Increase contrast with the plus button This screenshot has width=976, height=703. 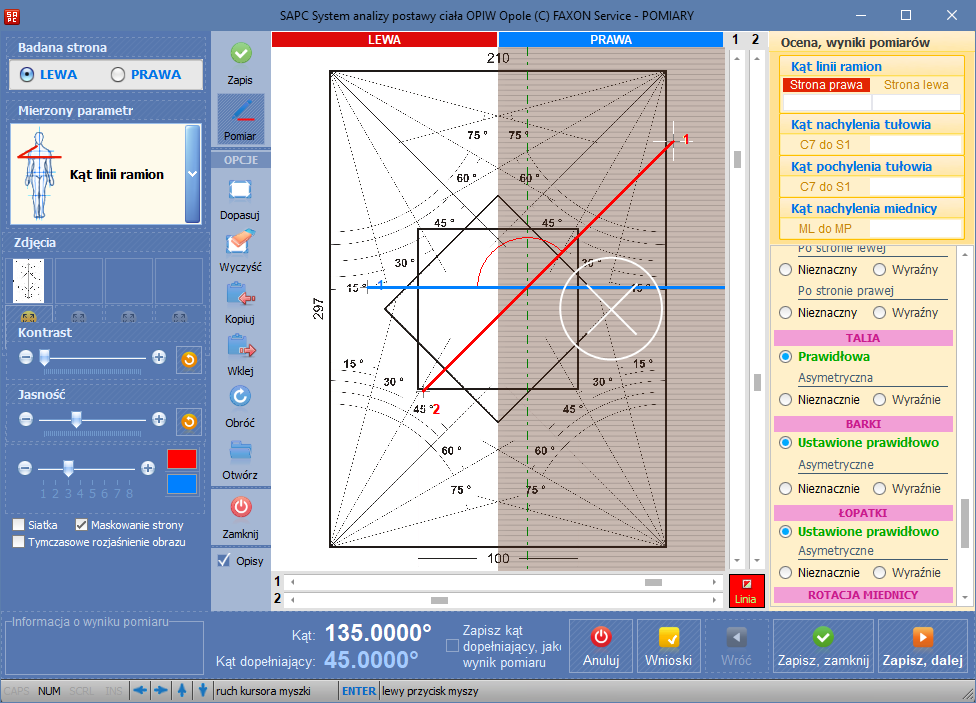[x=159, y=357]
